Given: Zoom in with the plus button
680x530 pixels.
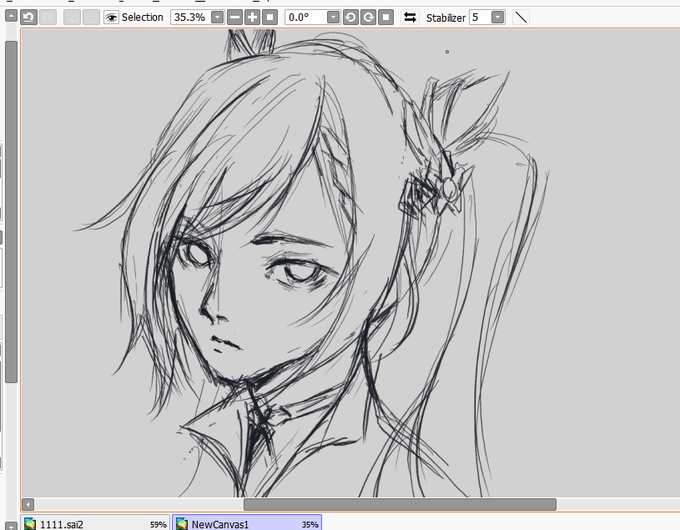Looking at the screenshot, I should pyautogui.click(x=252, y=17).
